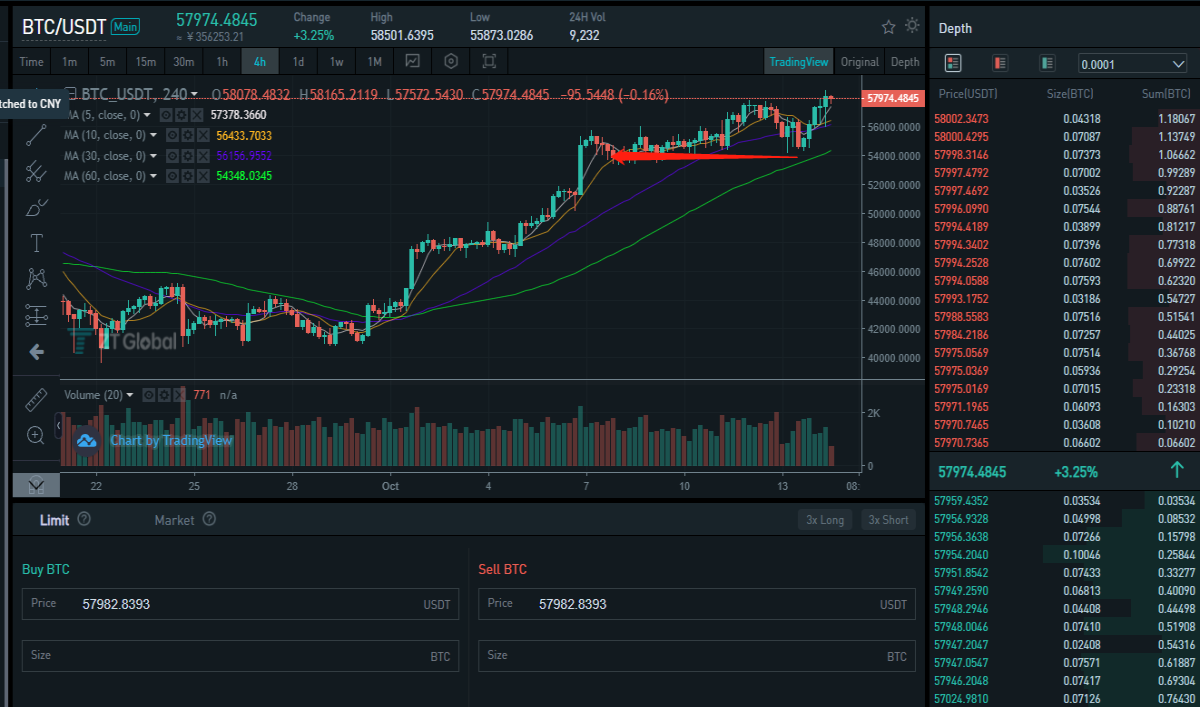This screenshot has height=707, width=1200.
Task: Select the trend line drawing tool
Action: (37, 136)
